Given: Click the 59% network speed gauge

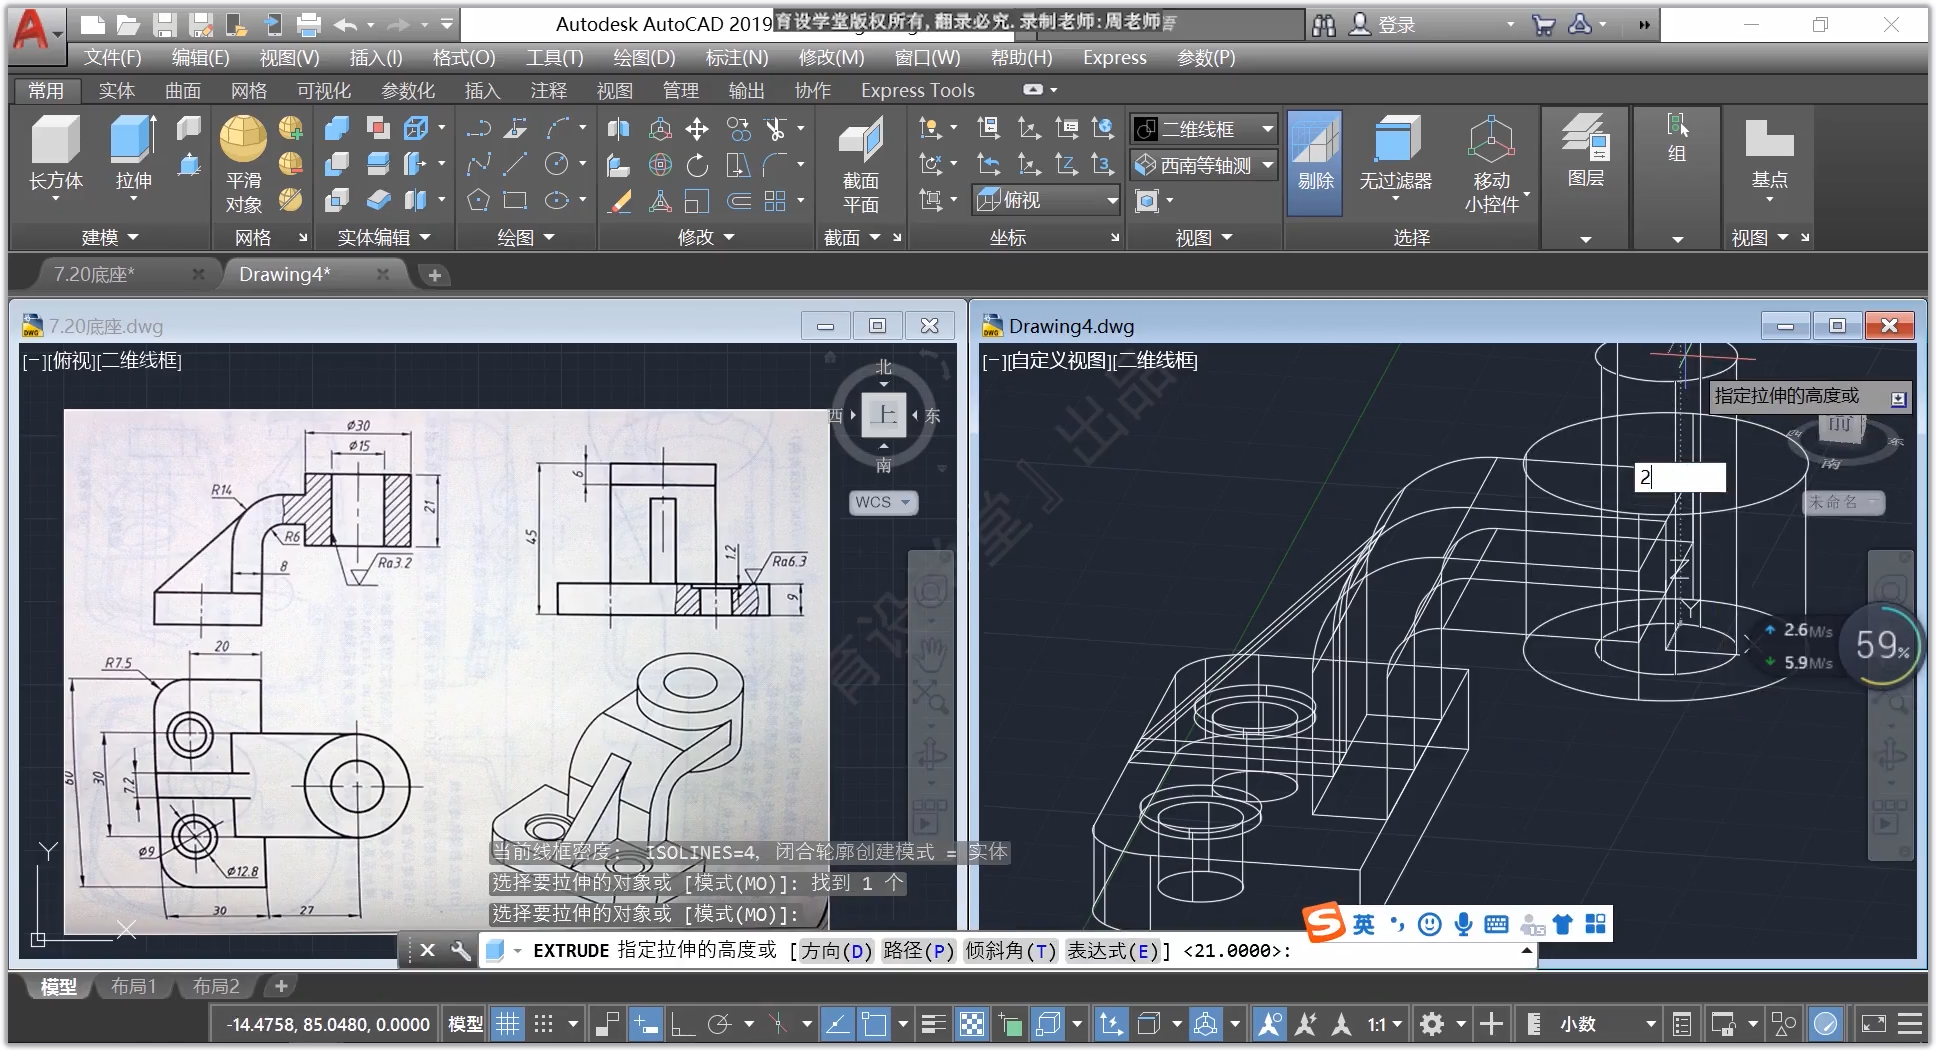Looking at the screenshot, I should [x=1881, y=646].
